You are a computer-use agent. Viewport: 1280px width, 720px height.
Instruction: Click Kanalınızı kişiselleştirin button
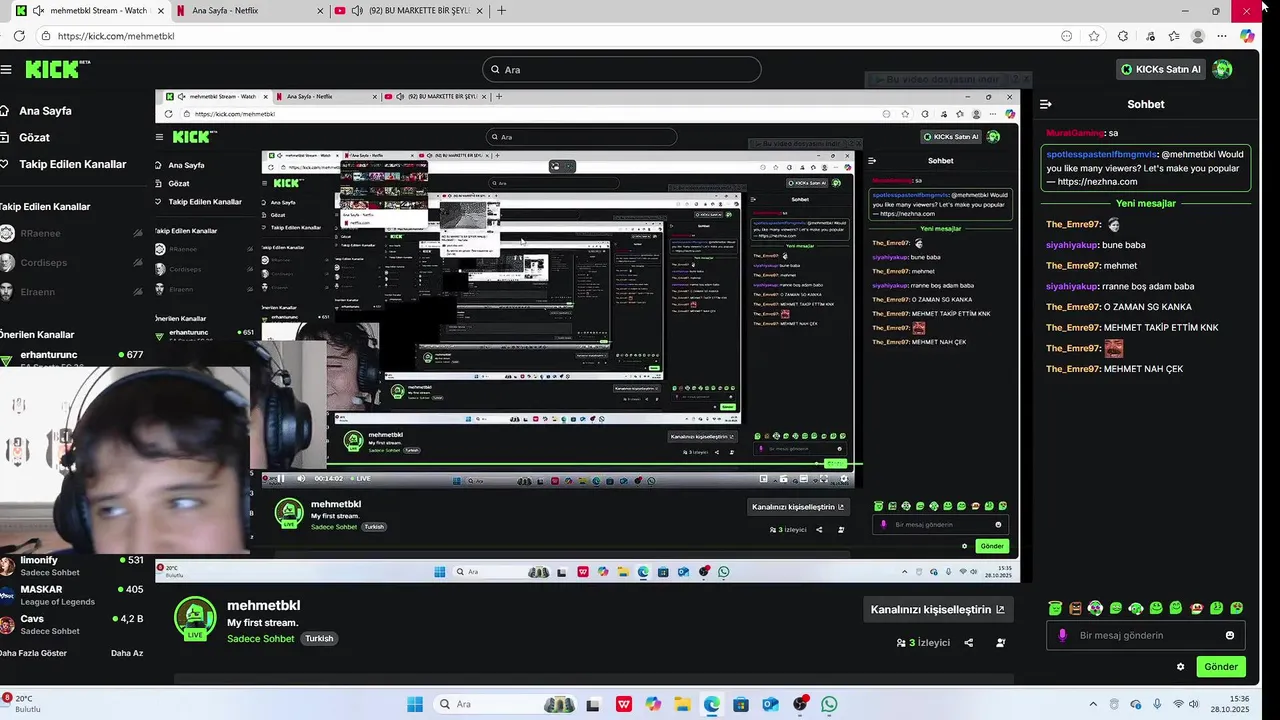[937, 609]
